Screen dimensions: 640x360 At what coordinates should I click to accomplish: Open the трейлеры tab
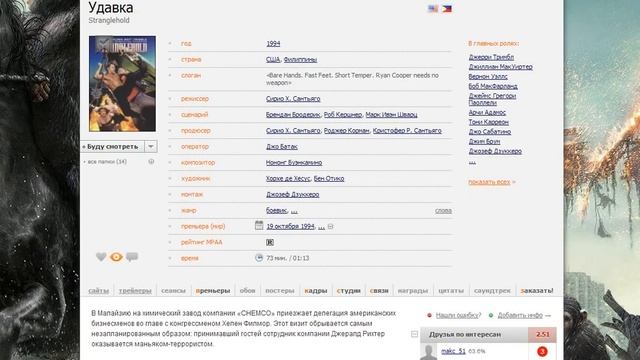[135, 291]
